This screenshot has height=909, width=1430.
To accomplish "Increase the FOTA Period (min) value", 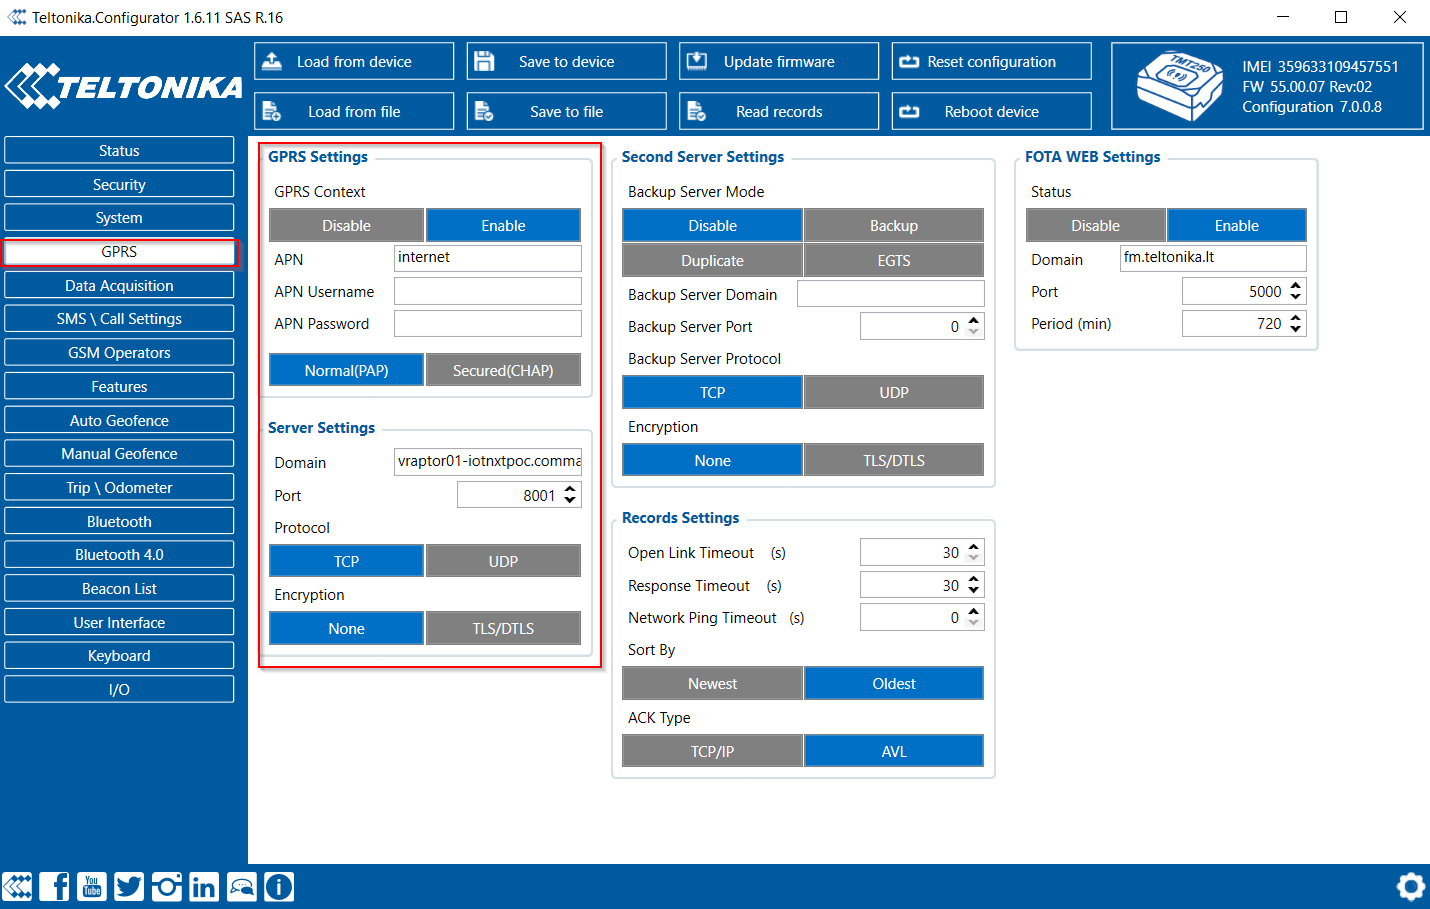I will click(1296, 317).
